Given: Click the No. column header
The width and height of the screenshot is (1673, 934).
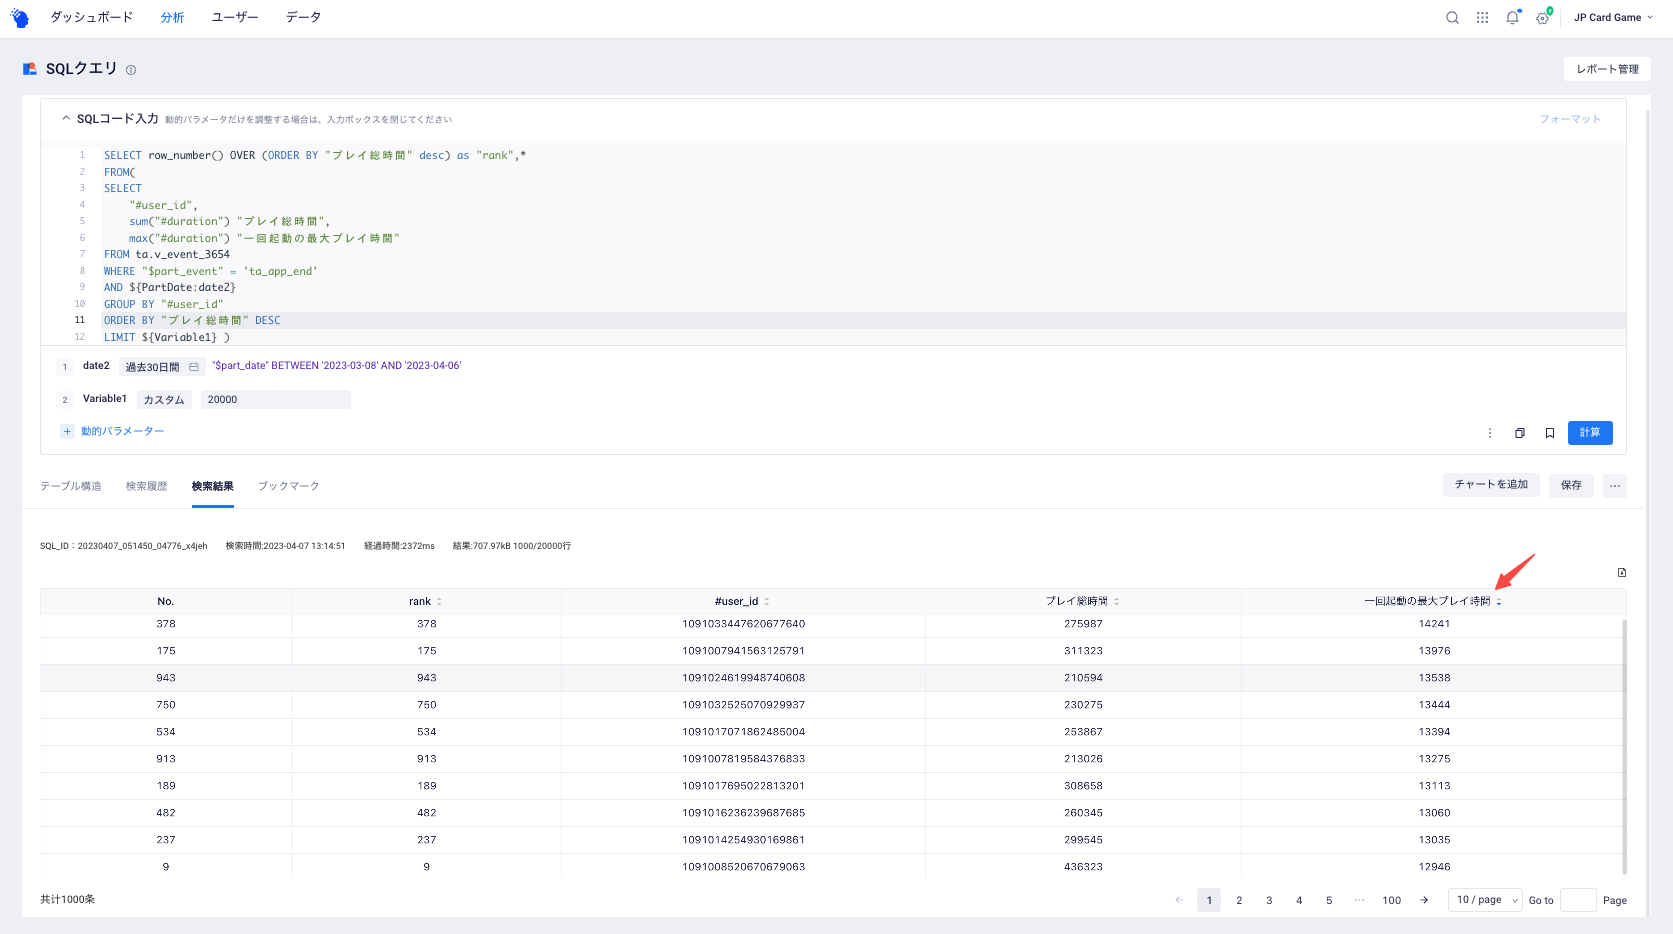Looking at the screenshot, I should pos(166,602).
